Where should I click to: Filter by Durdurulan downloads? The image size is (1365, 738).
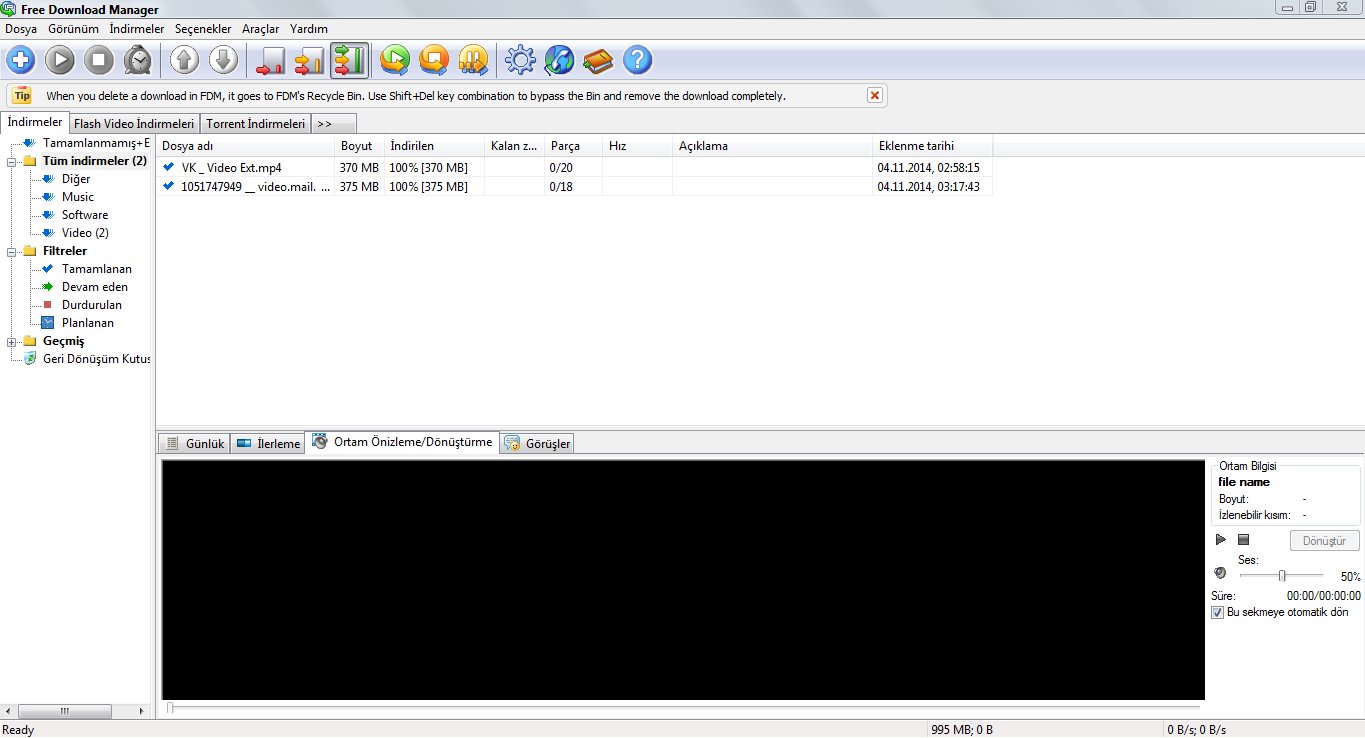coord(92,305)
